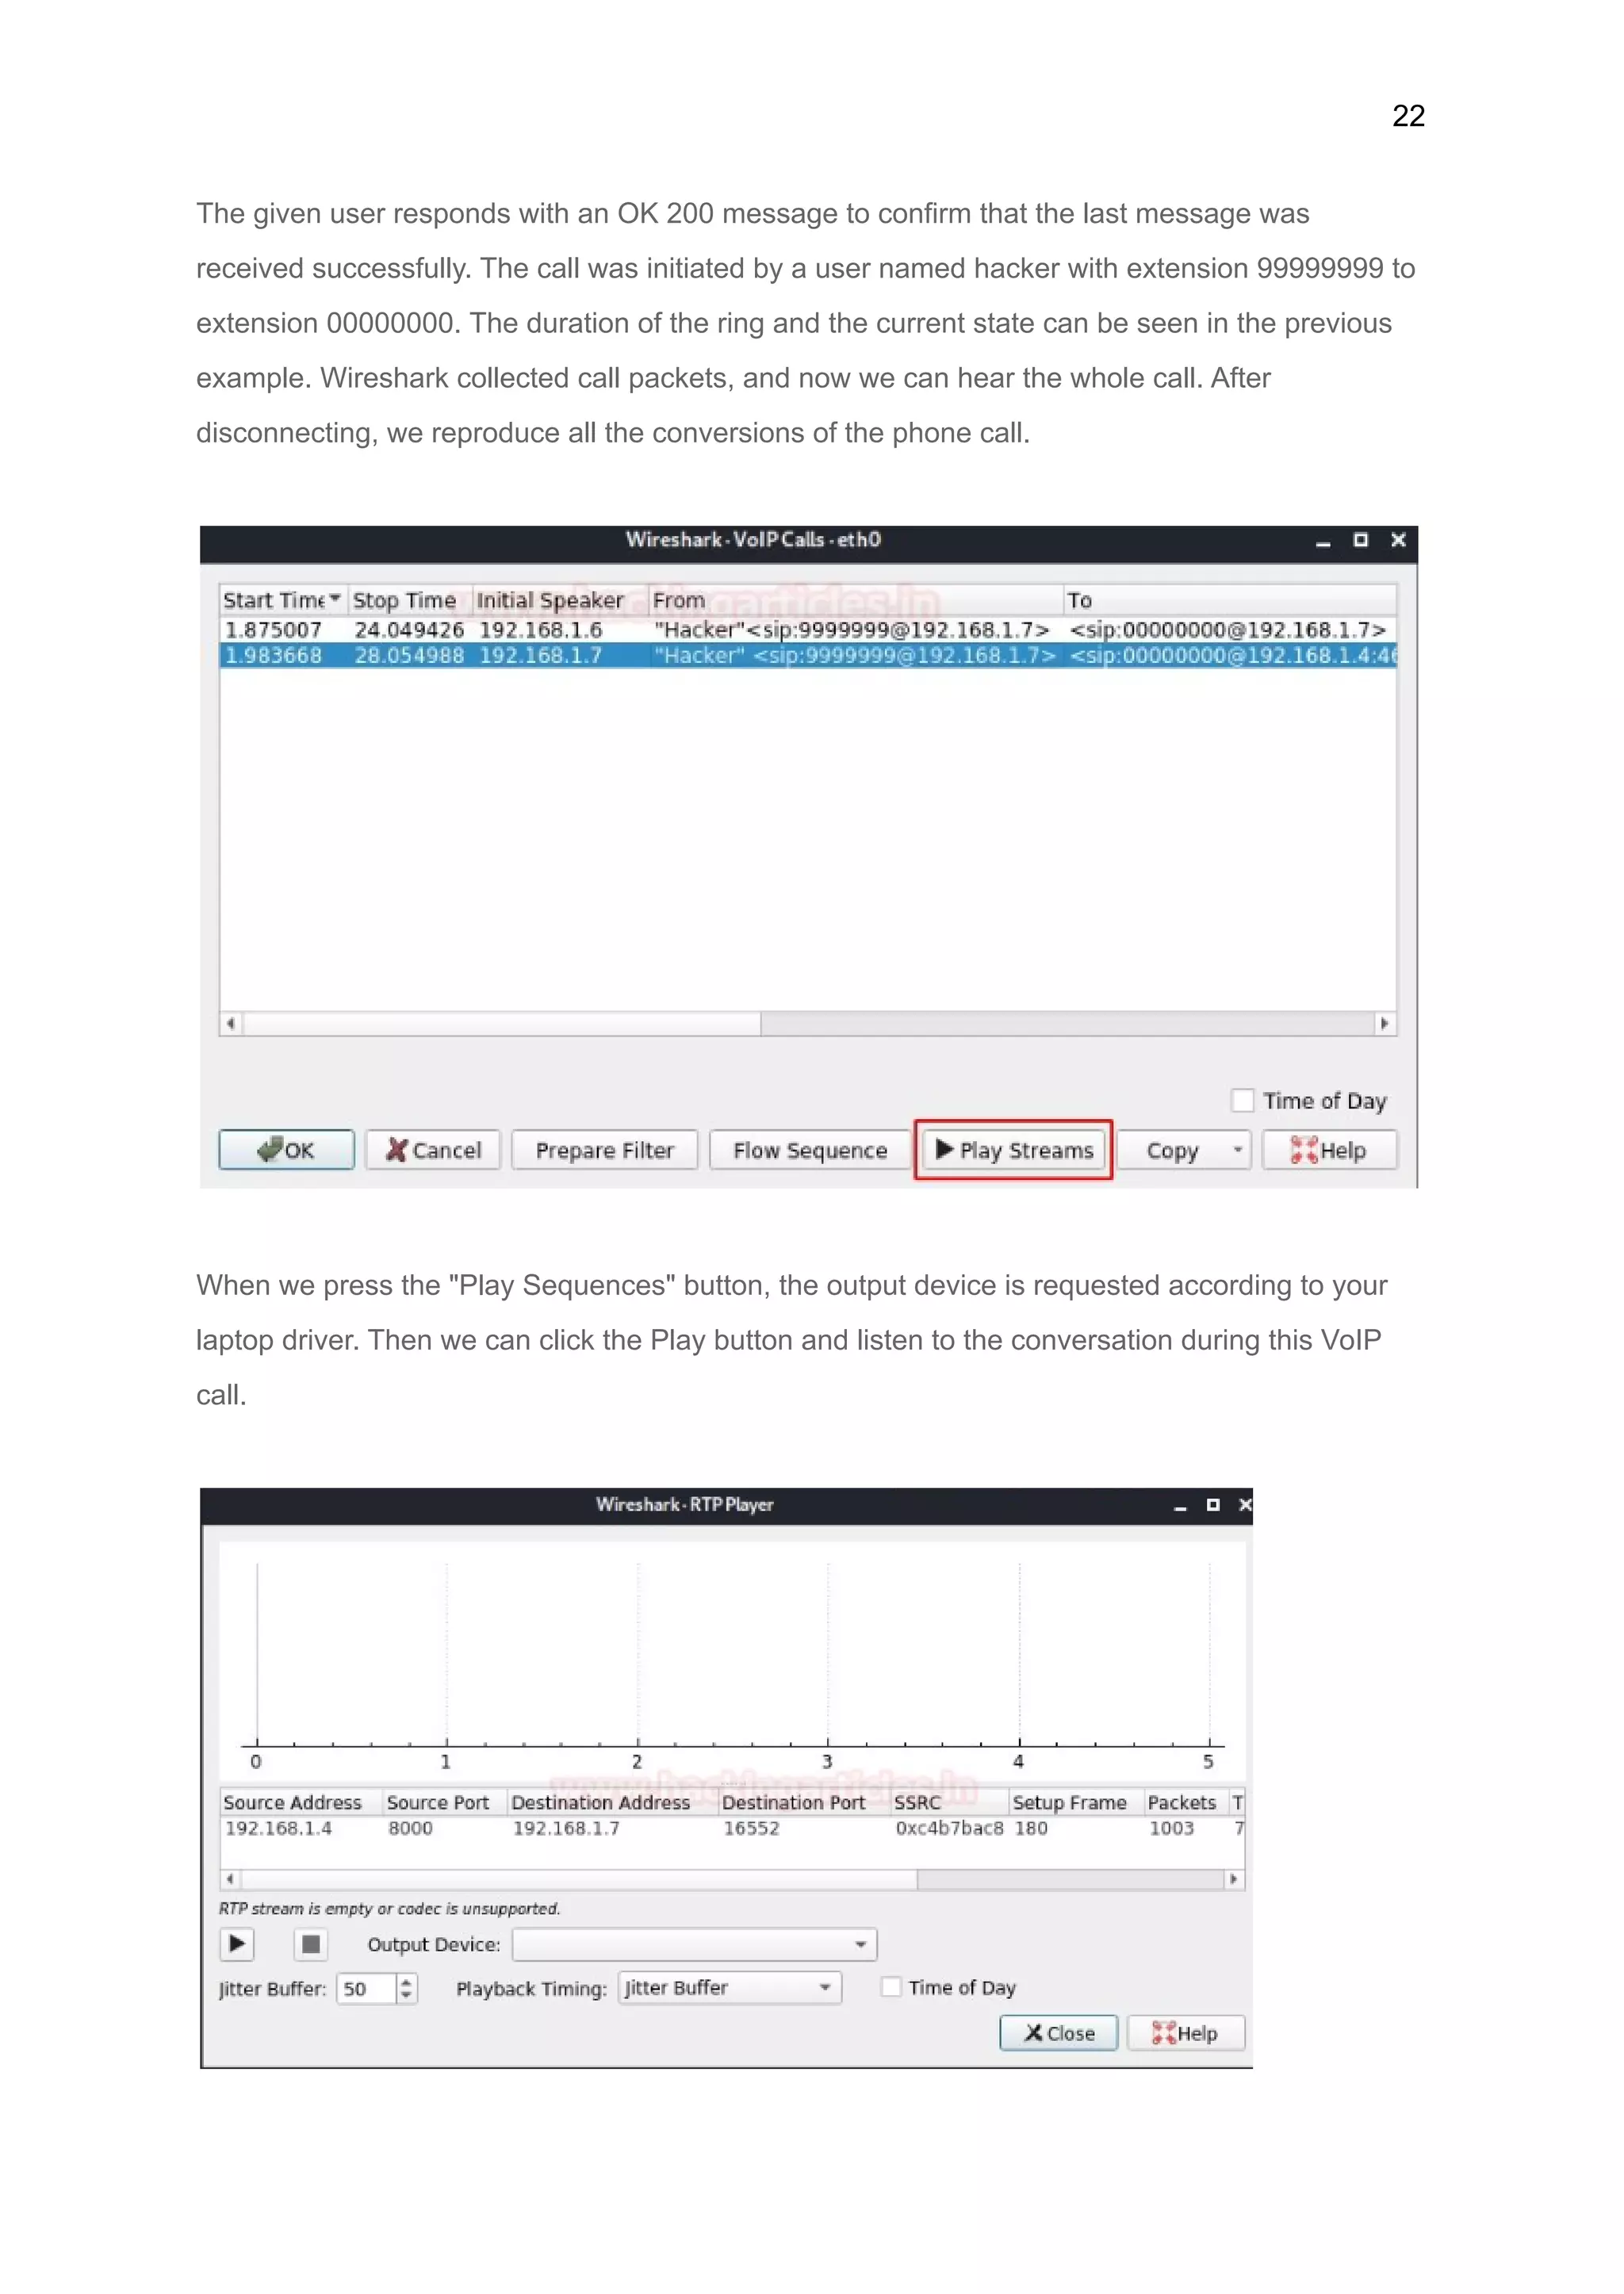Click left arrow of VoIP Calls horizontal scrollbar
Viewport: 1624px width, 2294px height.
point(231,1023)
